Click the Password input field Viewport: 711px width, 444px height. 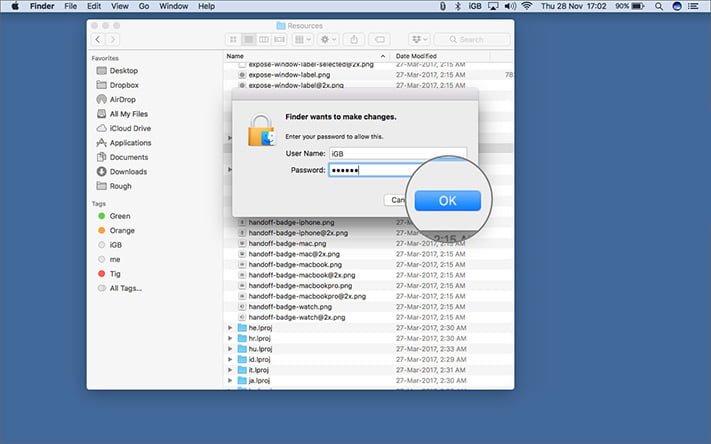(372, 170)
